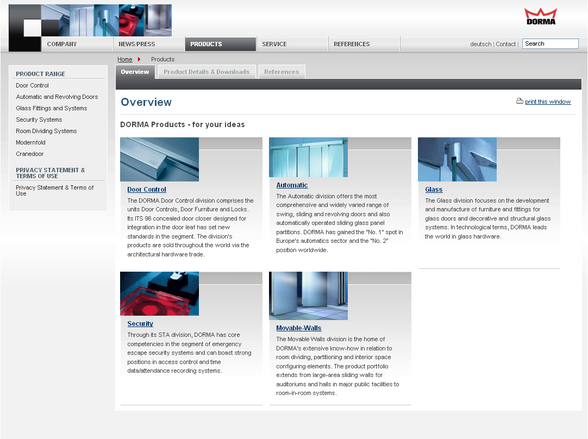Click the red Security thumbnail image
This screenshot has height=439, width=588.
(159, 294)
